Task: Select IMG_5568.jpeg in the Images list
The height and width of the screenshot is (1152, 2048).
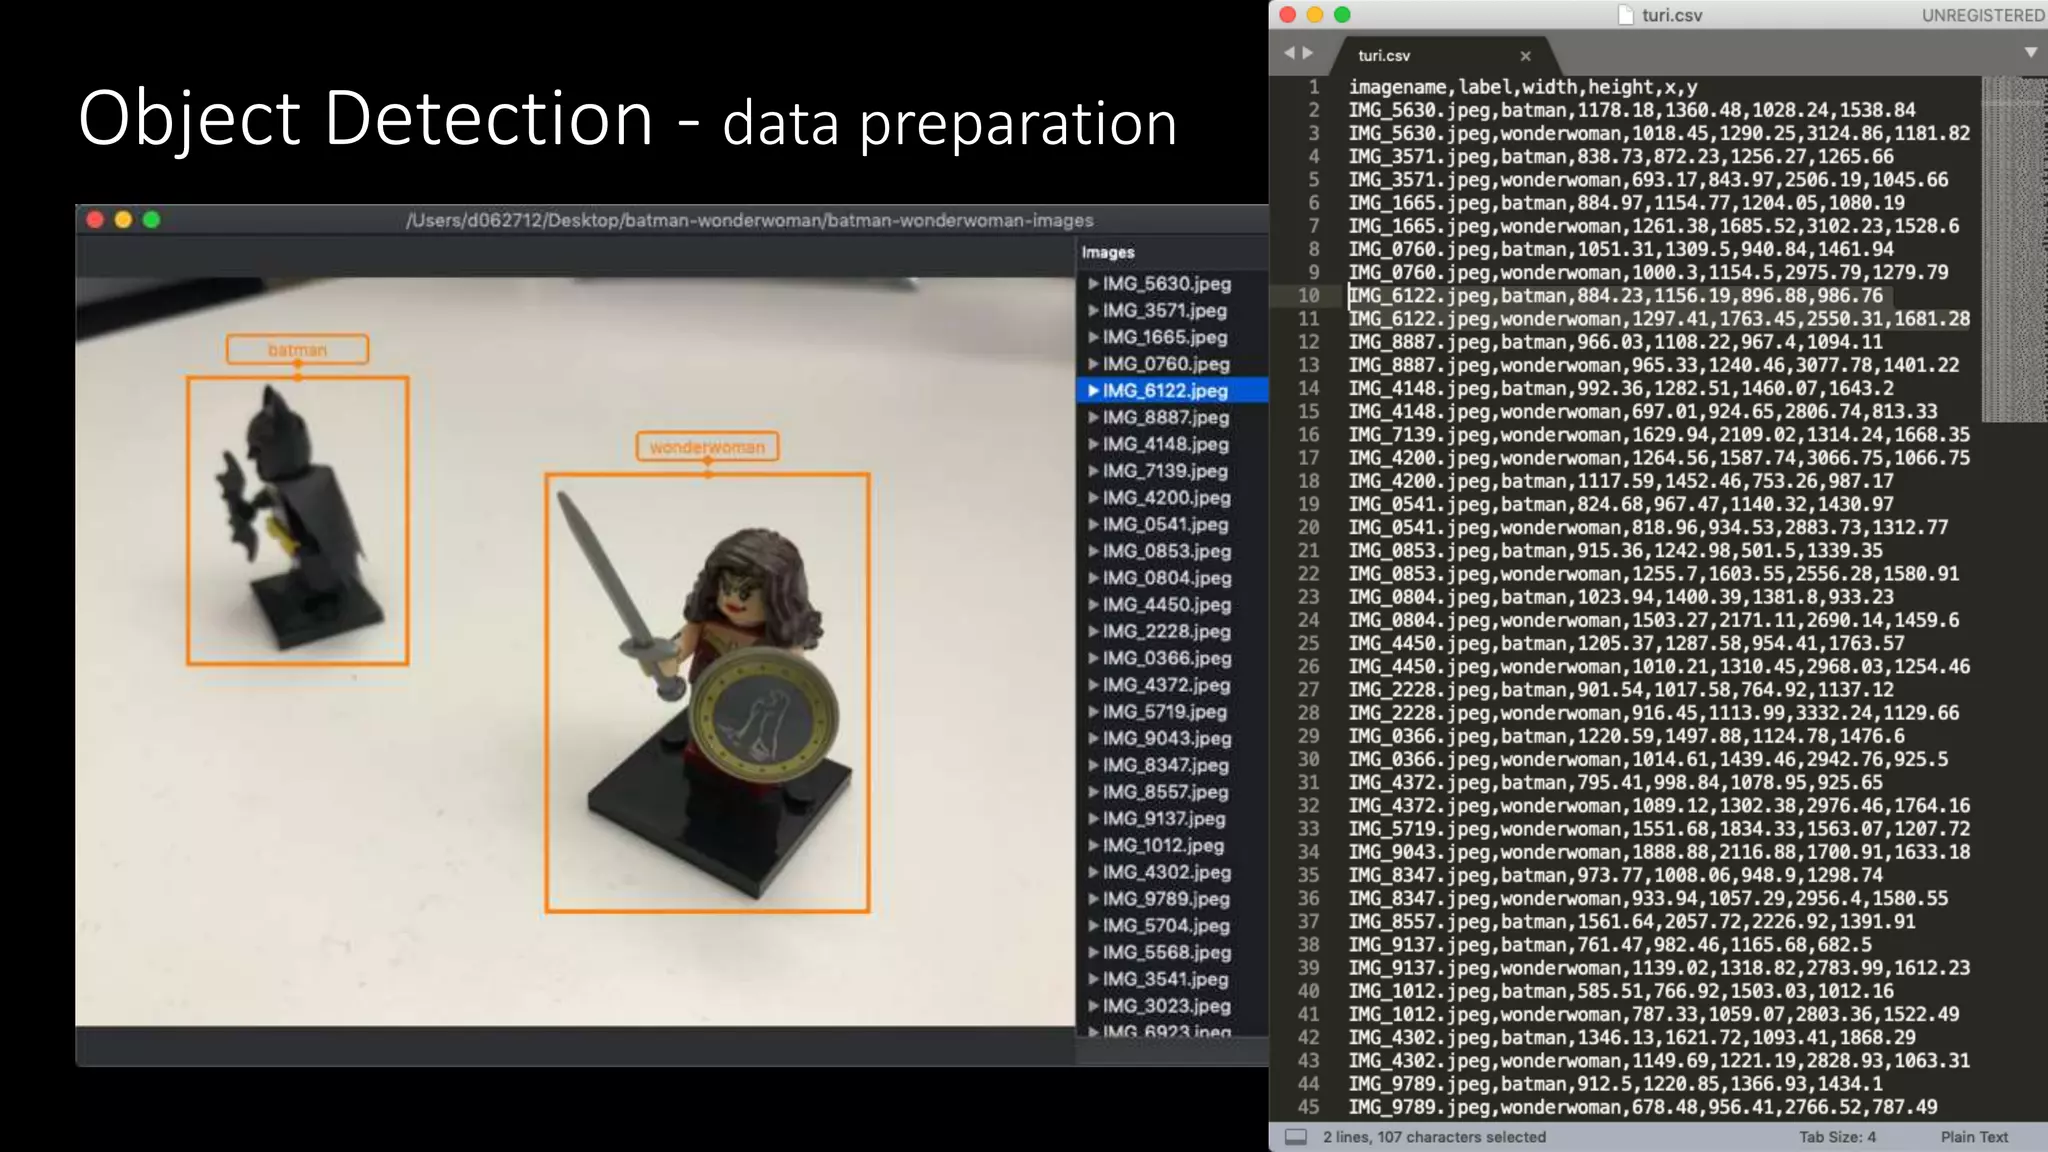Action: coord(1167,953)
